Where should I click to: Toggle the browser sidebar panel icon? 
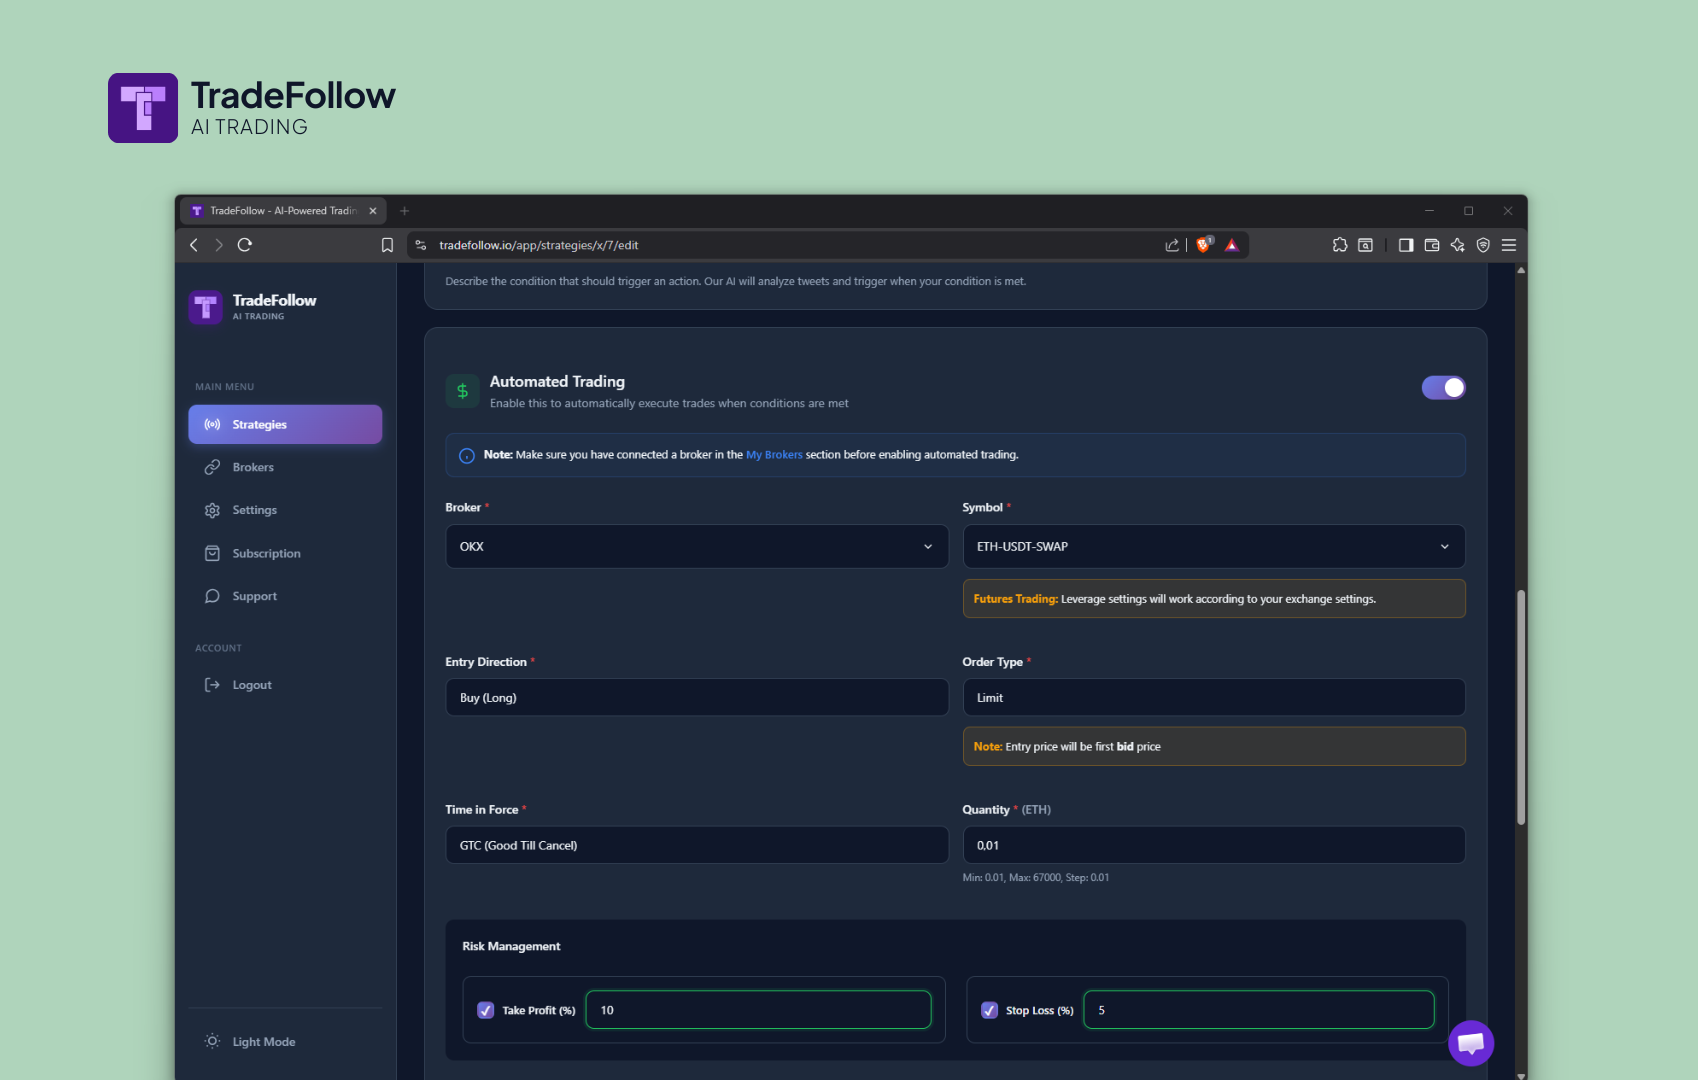click(1406, 245)
